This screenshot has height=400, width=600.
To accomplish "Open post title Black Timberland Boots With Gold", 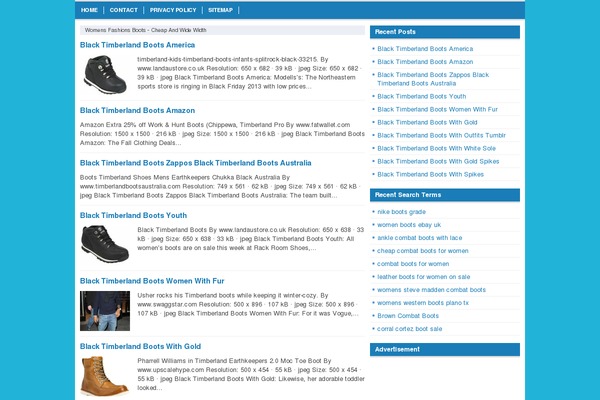I will point(140,346).
